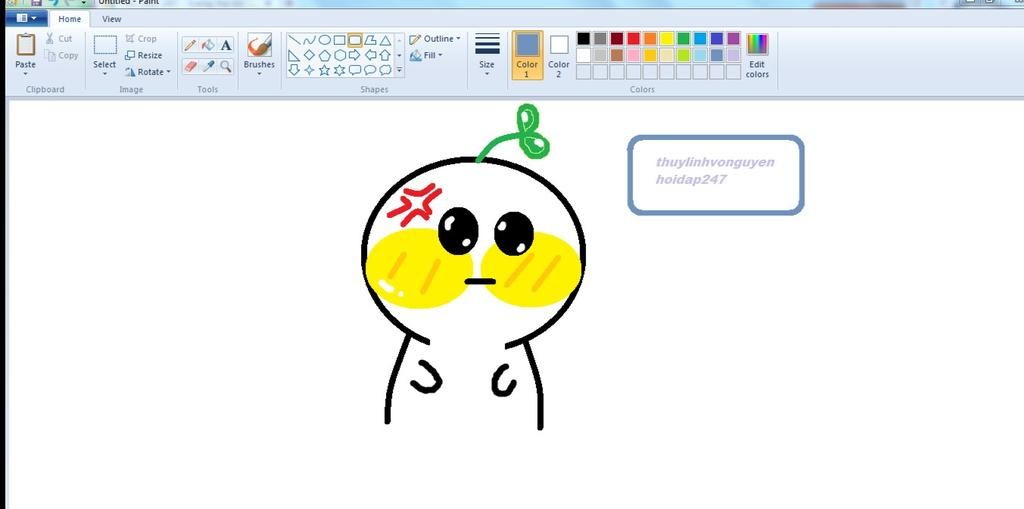Choose the Six-point star shape
The image size is (1024, 509).
[340, 70]
